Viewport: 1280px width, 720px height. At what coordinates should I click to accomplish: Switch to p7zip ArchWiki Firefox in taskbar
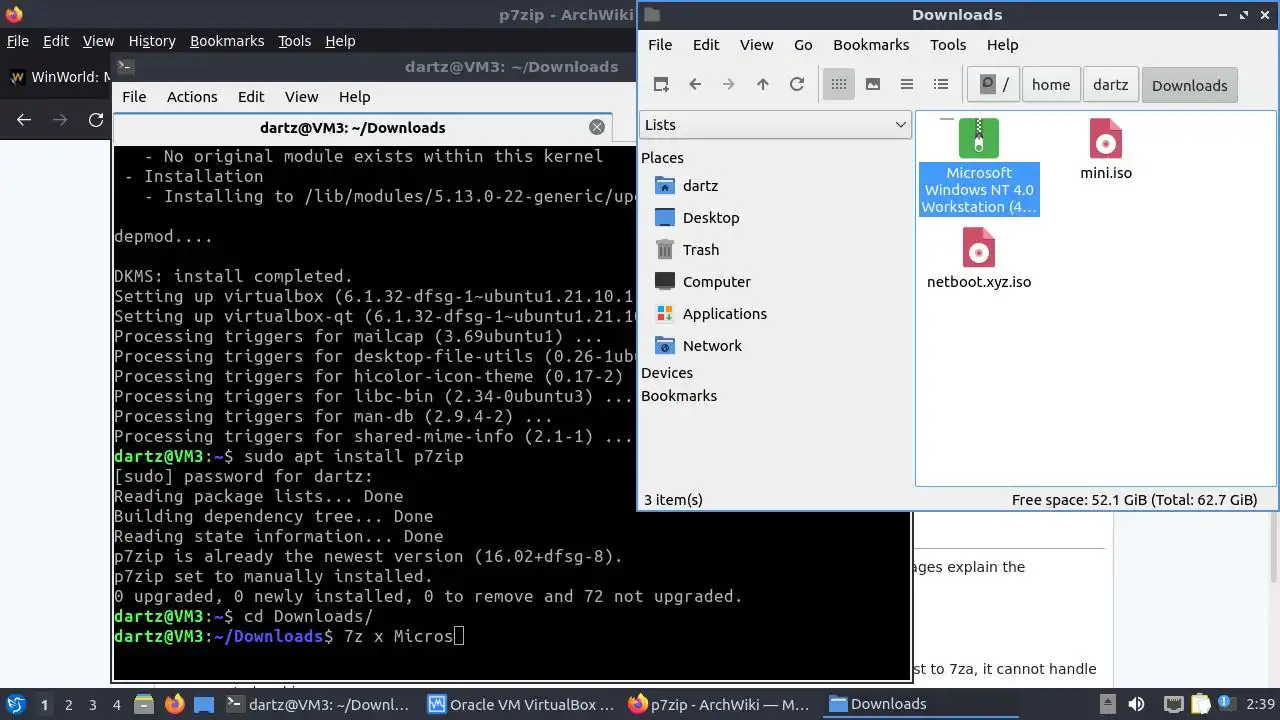pos(720,705)
